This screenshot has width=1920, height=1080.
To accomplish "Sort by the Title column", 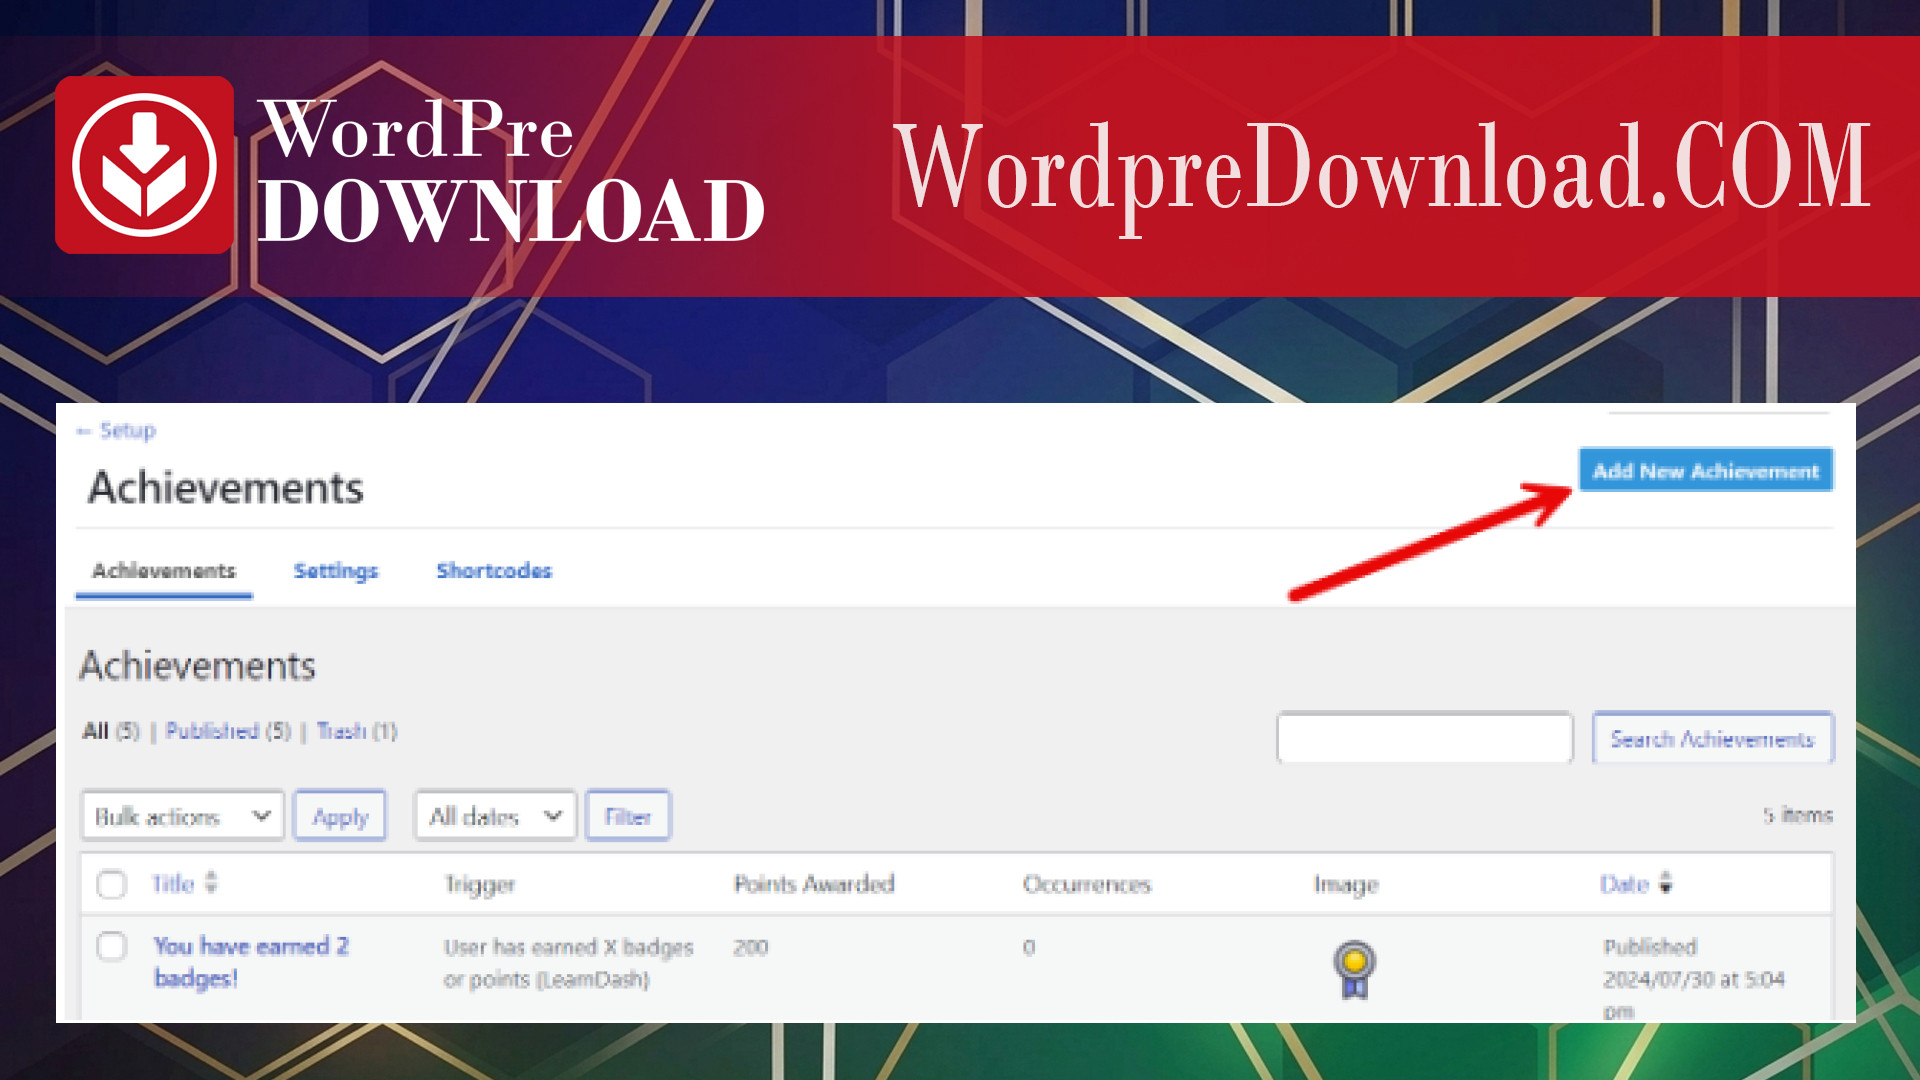I will tap(173, 884).
